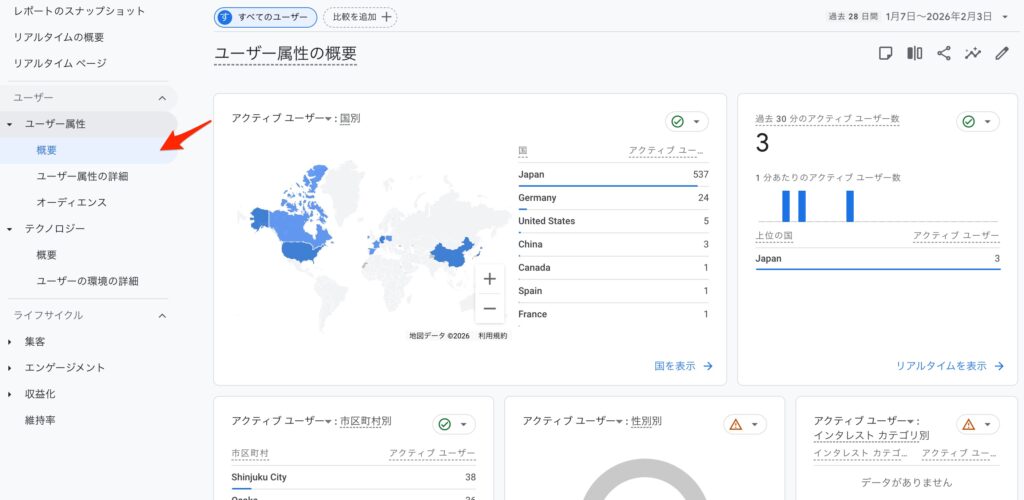1024x500 pixels.
Task: Click the リアルタイムを表示 link
Action: coord(950,366)
